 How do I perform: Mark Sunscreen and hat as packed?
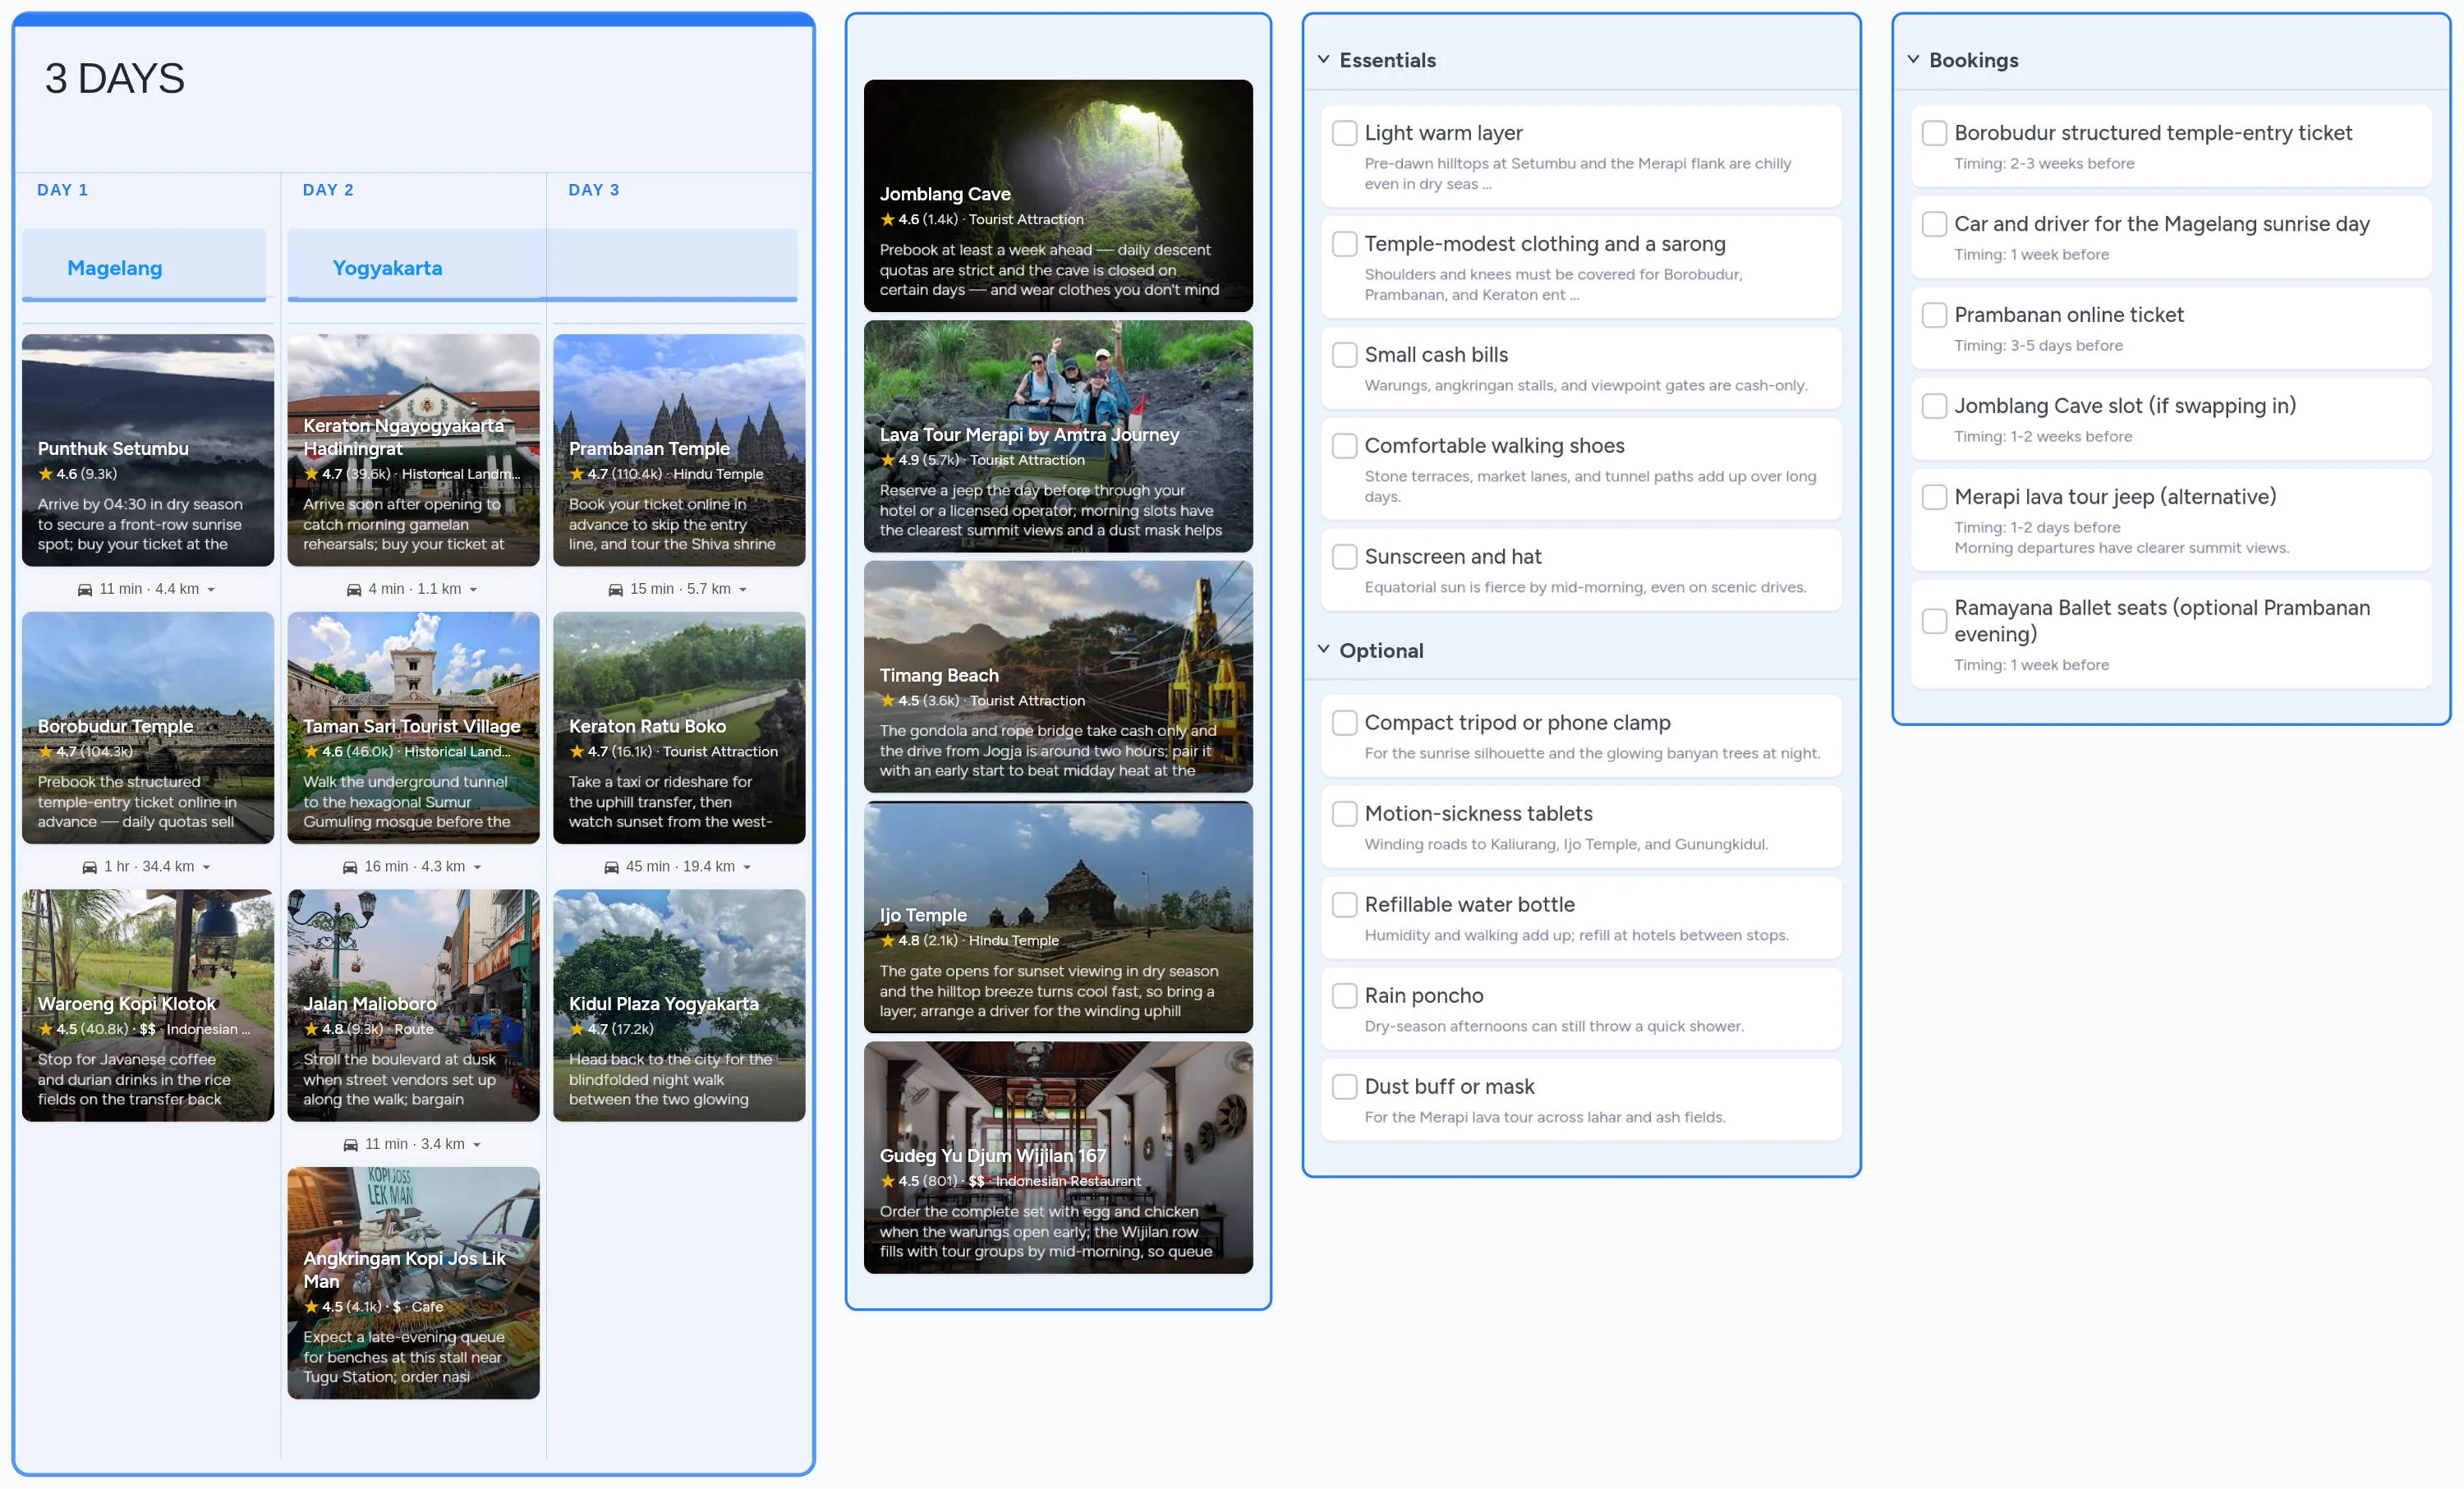[x=1345, y=557]
